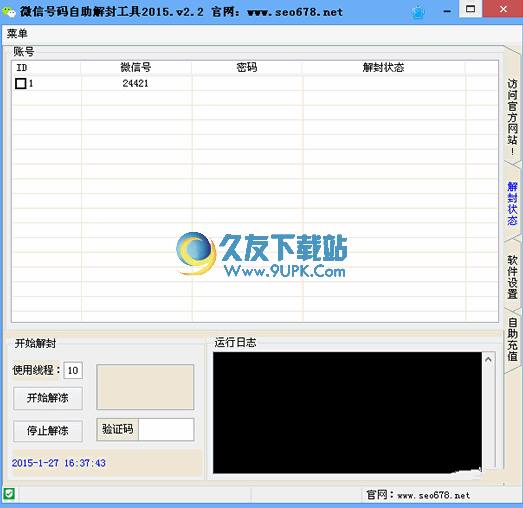Click the 开始解冻 button
This screenshot has height=508, width=523.
(48, 398)
